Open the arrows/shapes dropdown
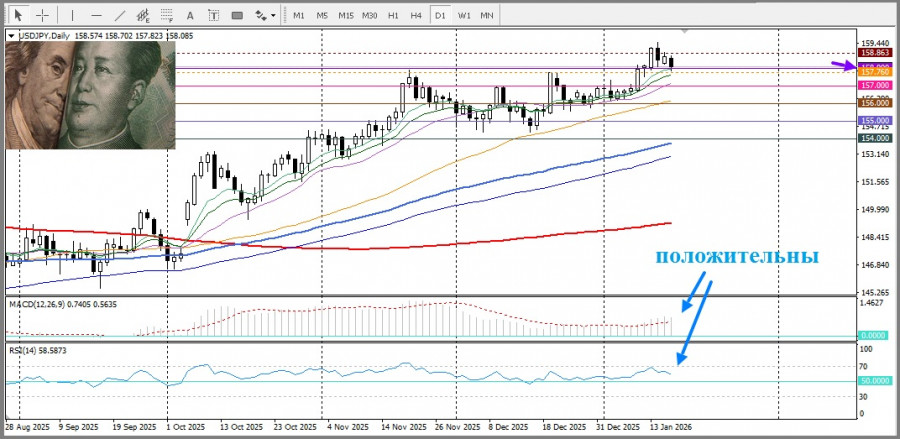This screenshot has width=900, height=439. click(x=264, y=15)
